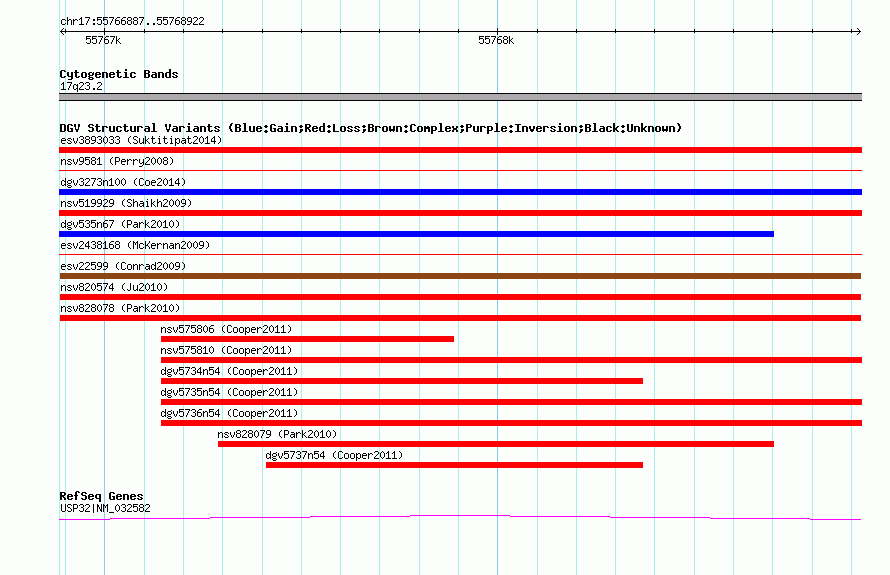Click DGV Structural Variants track title
890x575 pixels.
pos(371,128)
